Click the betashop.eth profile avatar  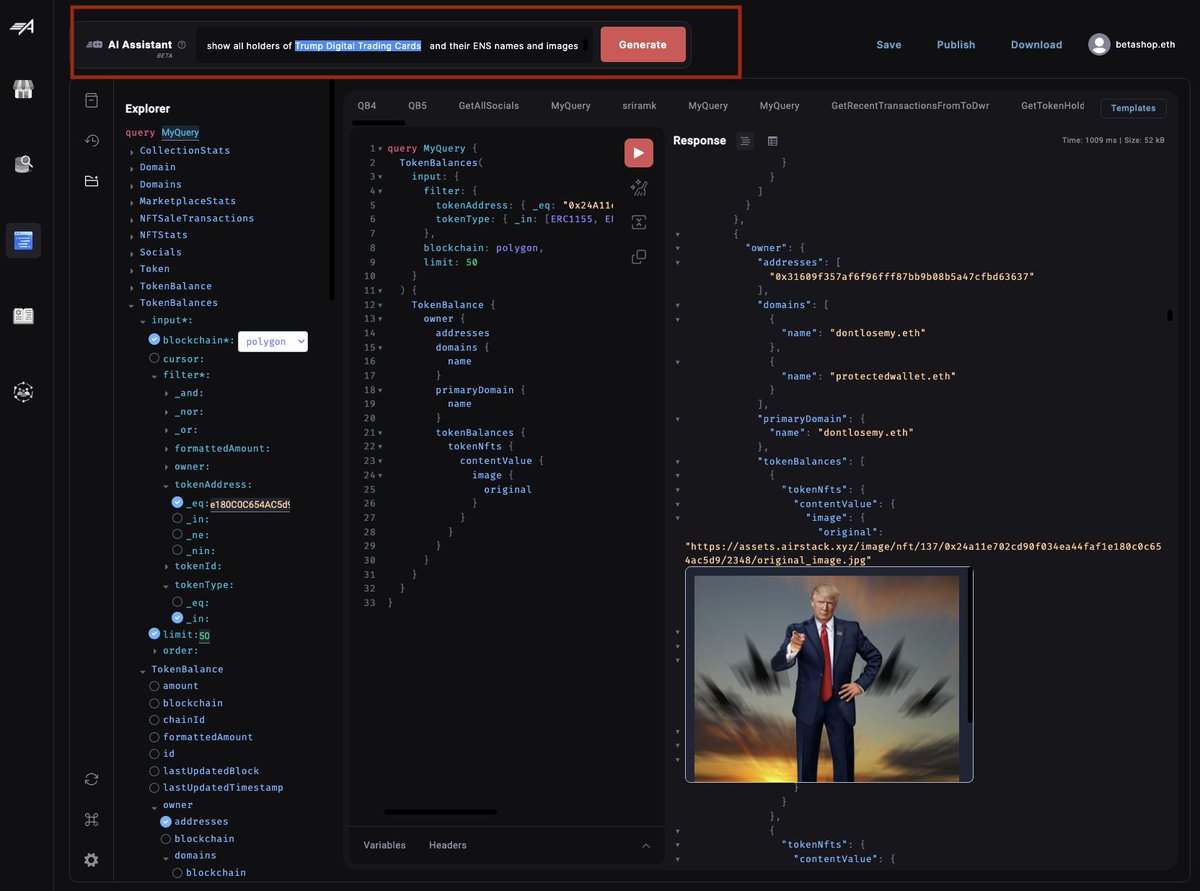[x=1099, y=44]
